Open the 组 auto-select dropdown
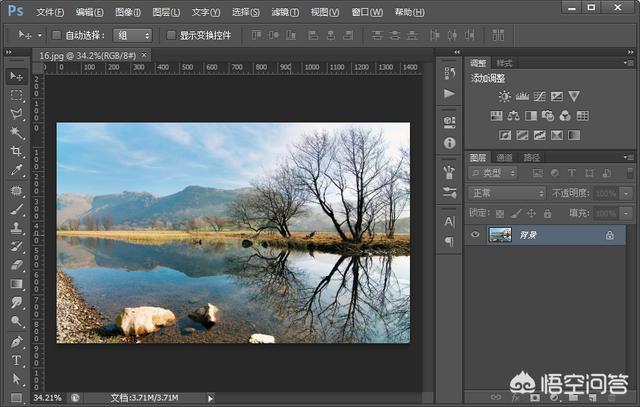The image size is (640, 407). pyautogui.click(x=133, y=35)
